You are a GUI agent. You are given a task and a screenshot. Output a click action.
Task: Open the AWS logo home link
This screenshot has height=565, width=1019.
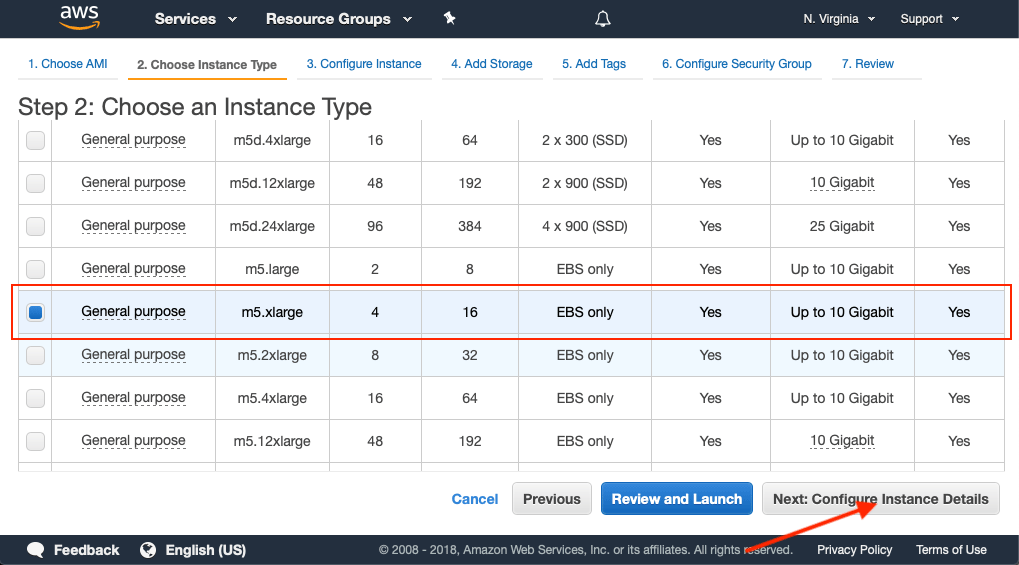click(x=79, y=18)
